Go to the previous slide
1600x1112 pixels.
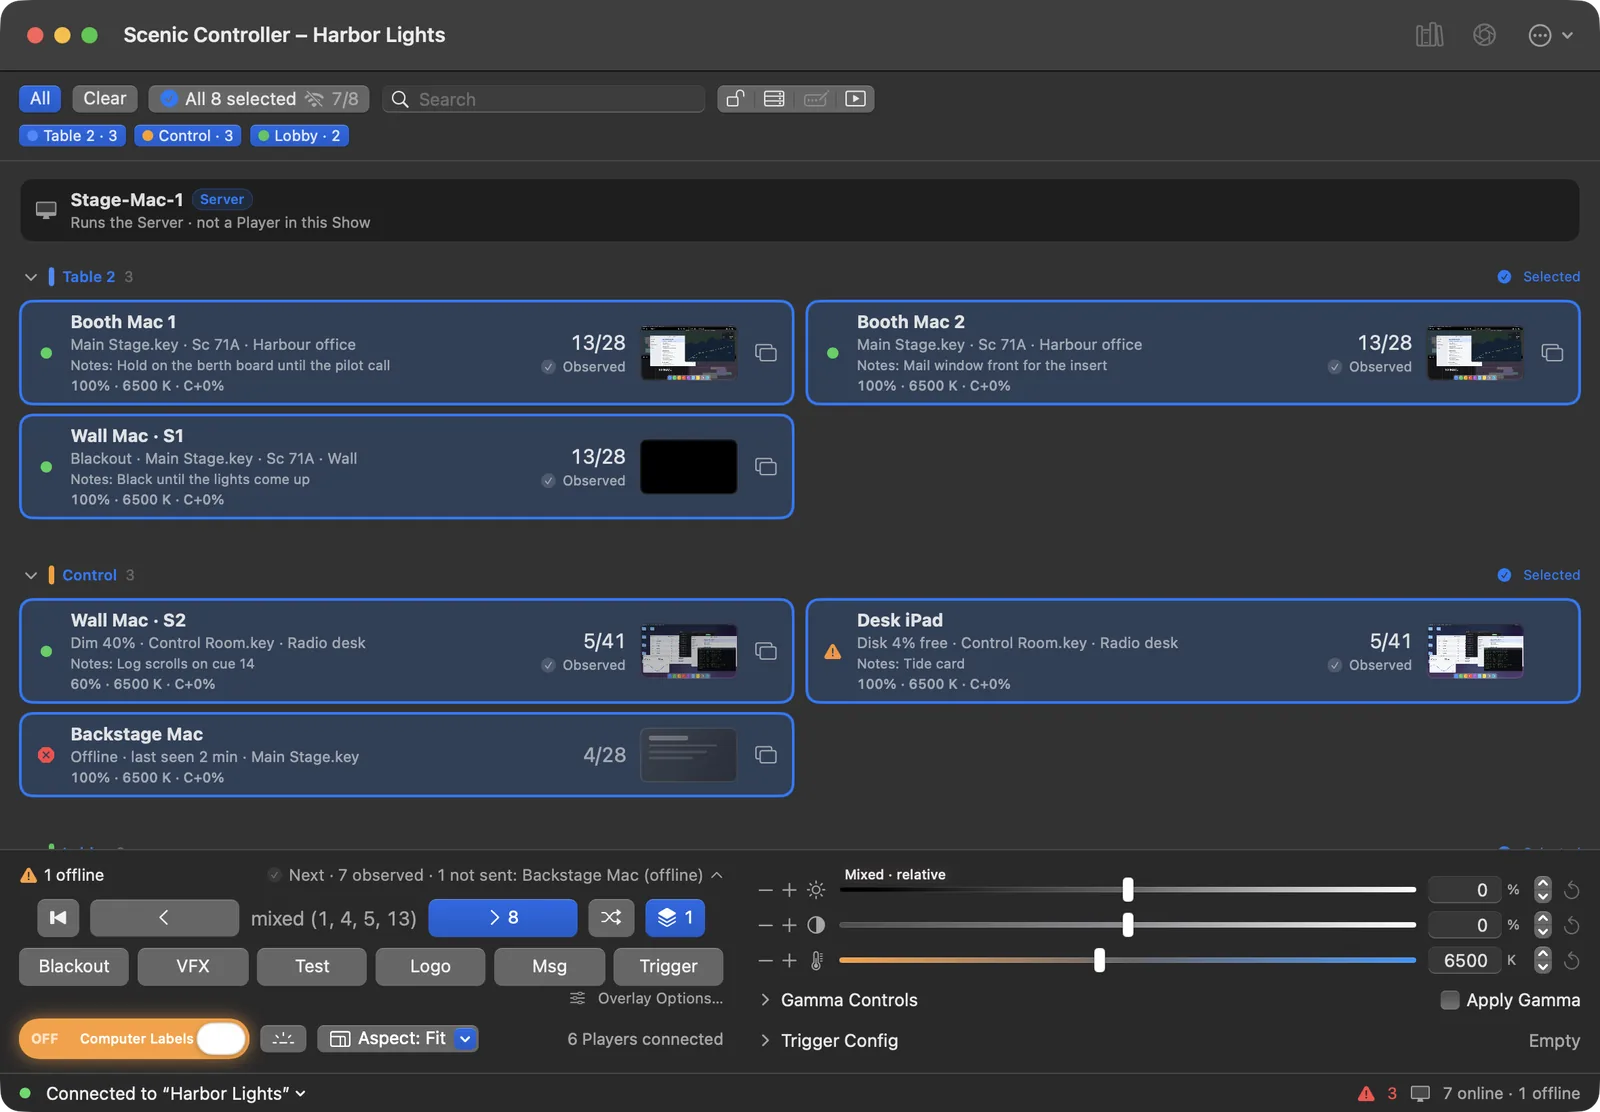[164, 918]
